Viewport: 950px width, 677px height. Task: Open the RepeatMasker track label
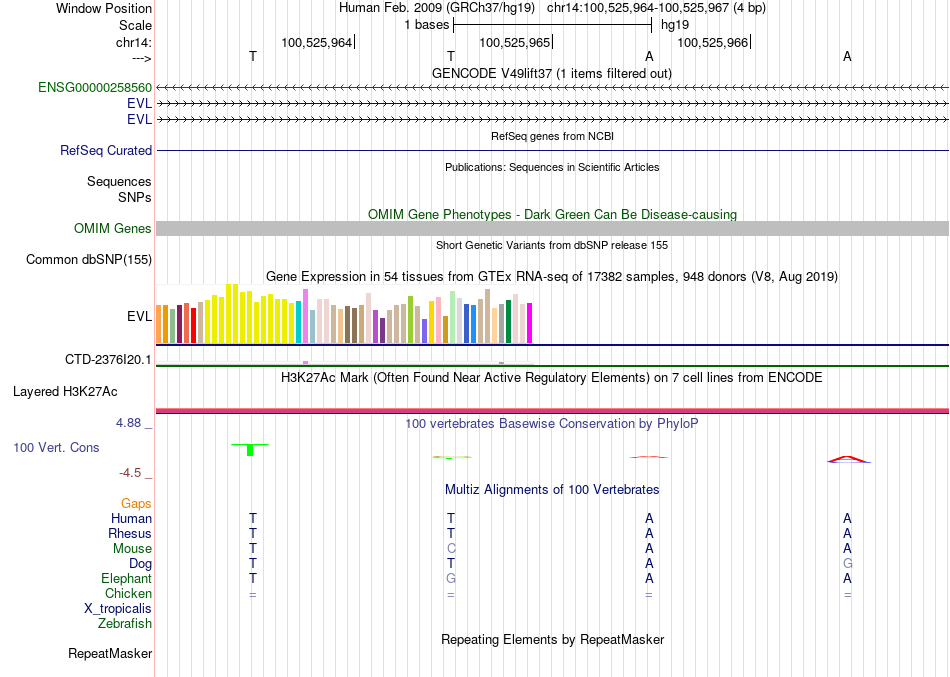tap(110, 653)
